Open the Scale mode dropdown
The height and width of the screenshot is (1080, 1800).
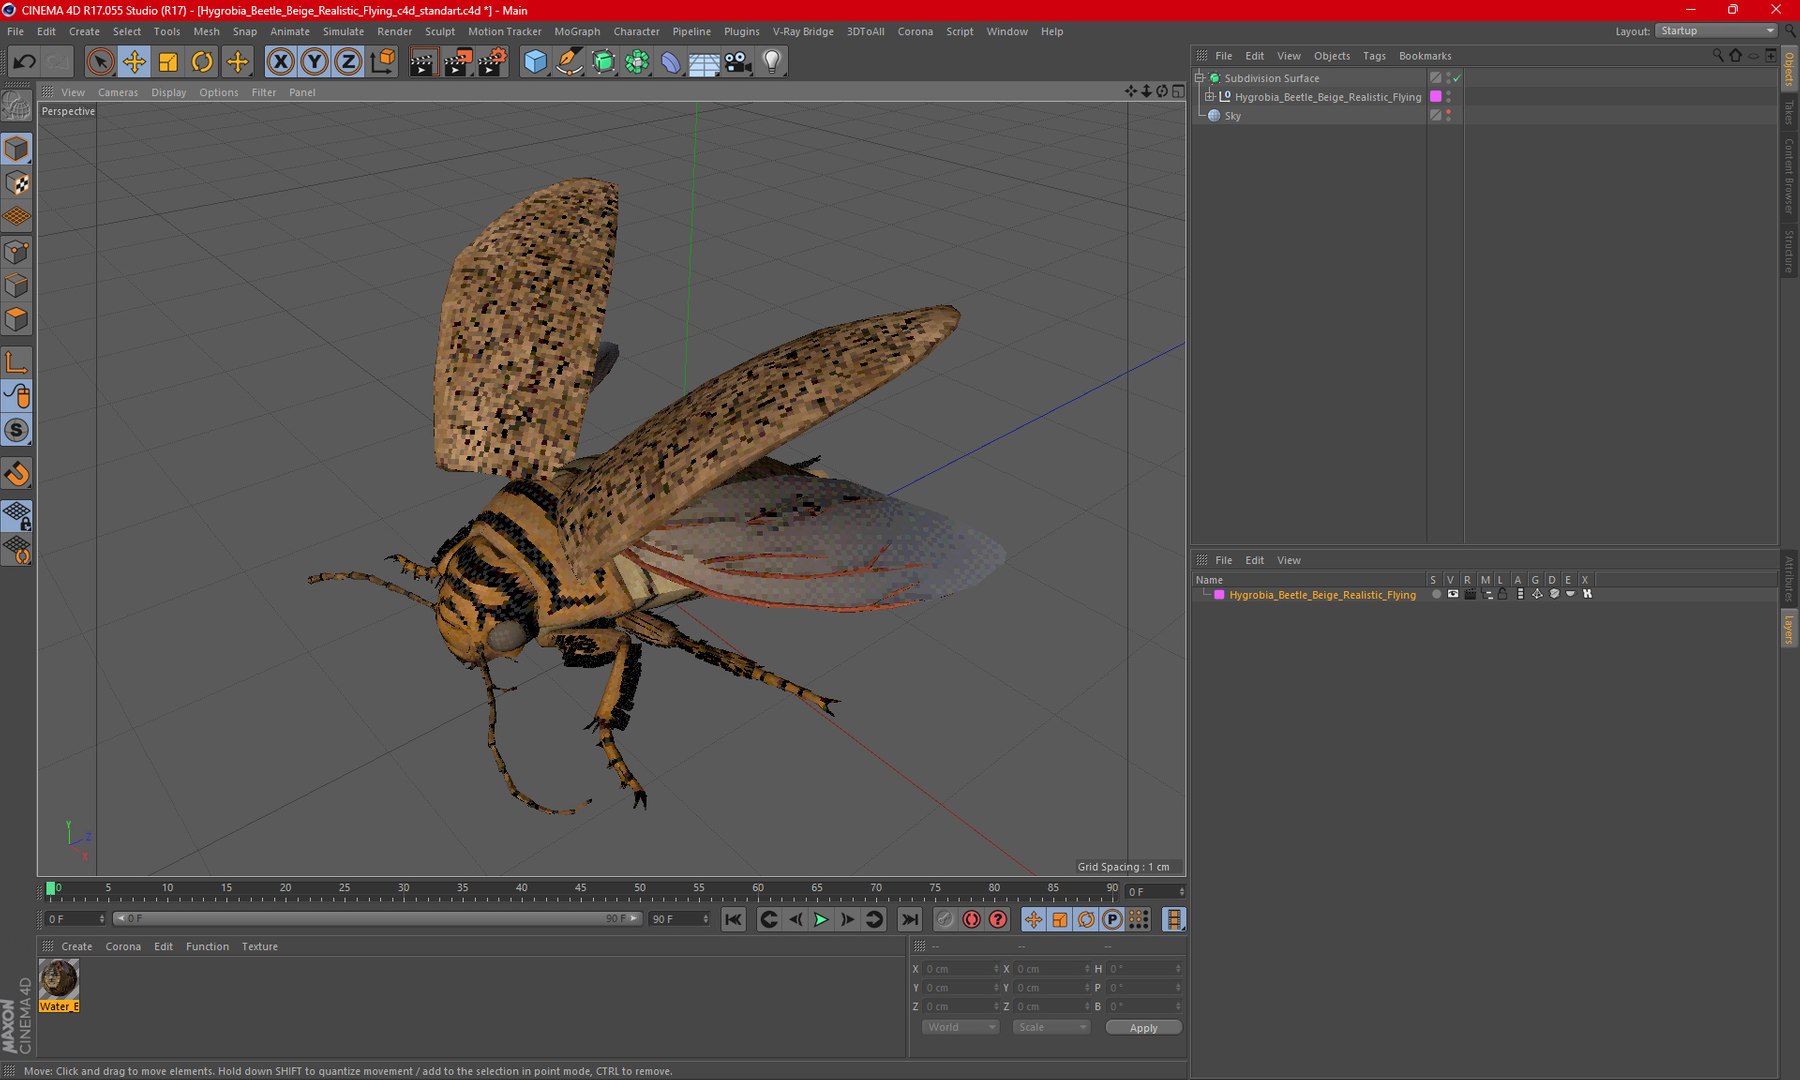[x=1050, y=1027]
